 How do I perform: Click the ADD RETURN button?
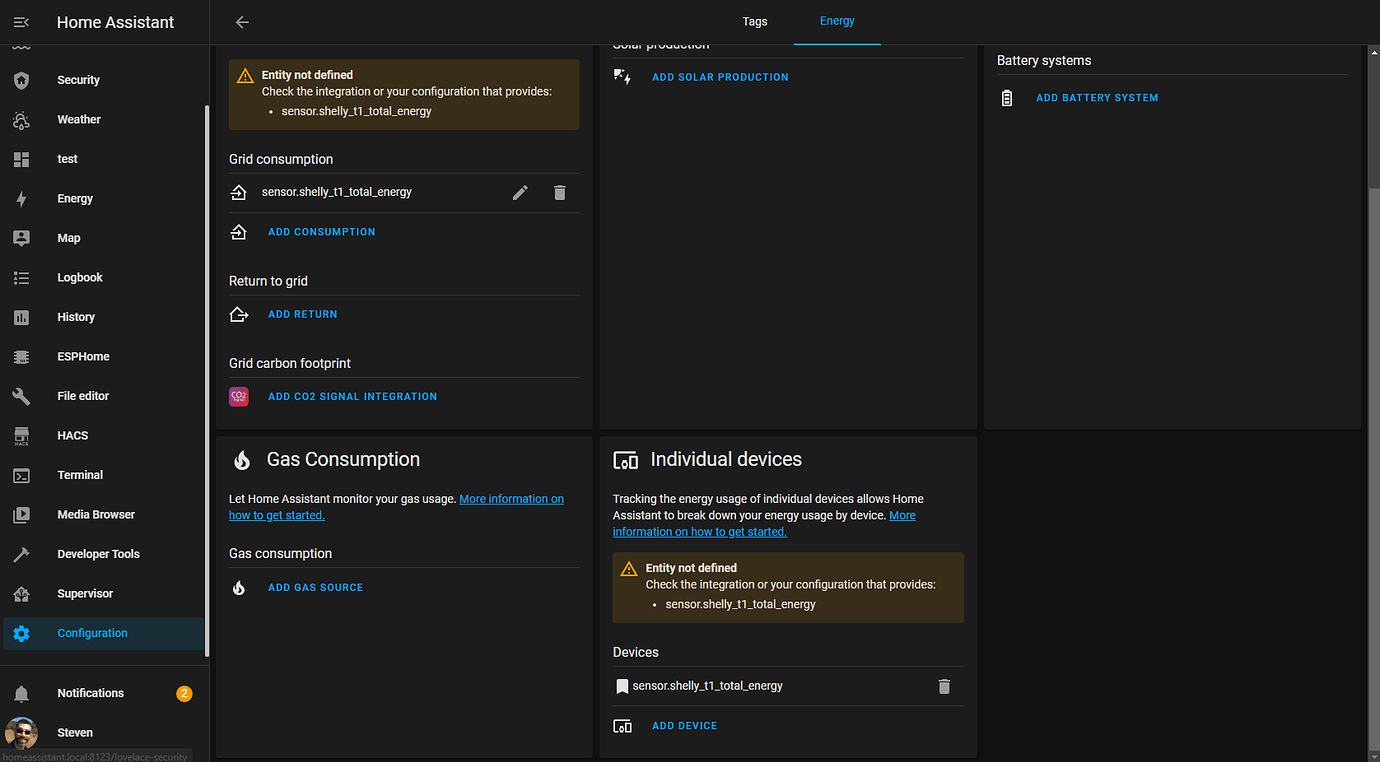tap(302, 313)
